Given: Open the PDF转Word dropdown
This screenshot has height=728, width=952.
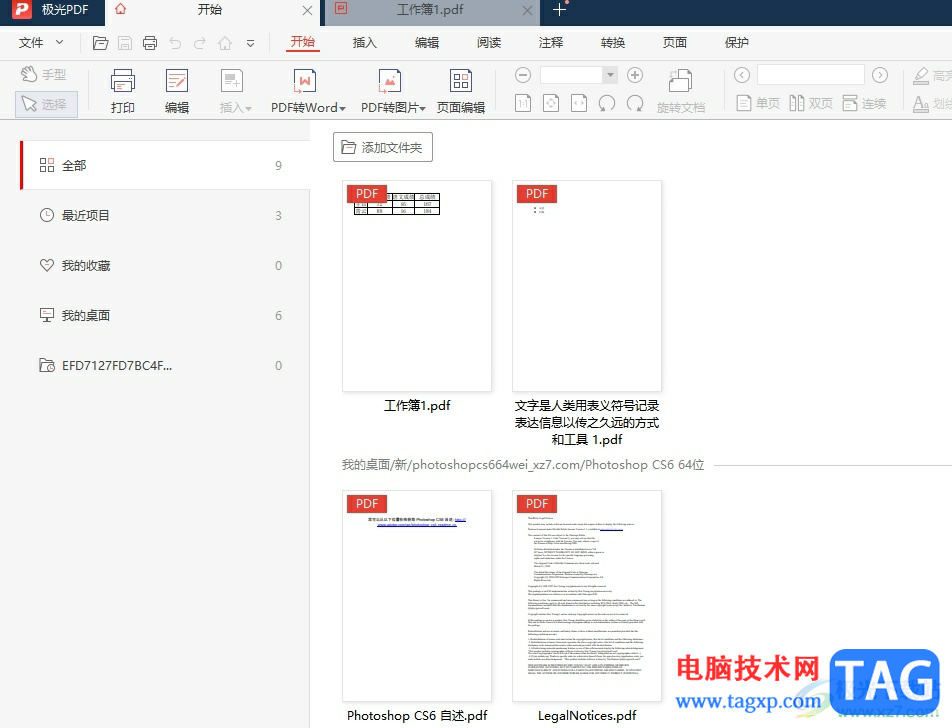Looking at the screenshot, I should point(308,91).
